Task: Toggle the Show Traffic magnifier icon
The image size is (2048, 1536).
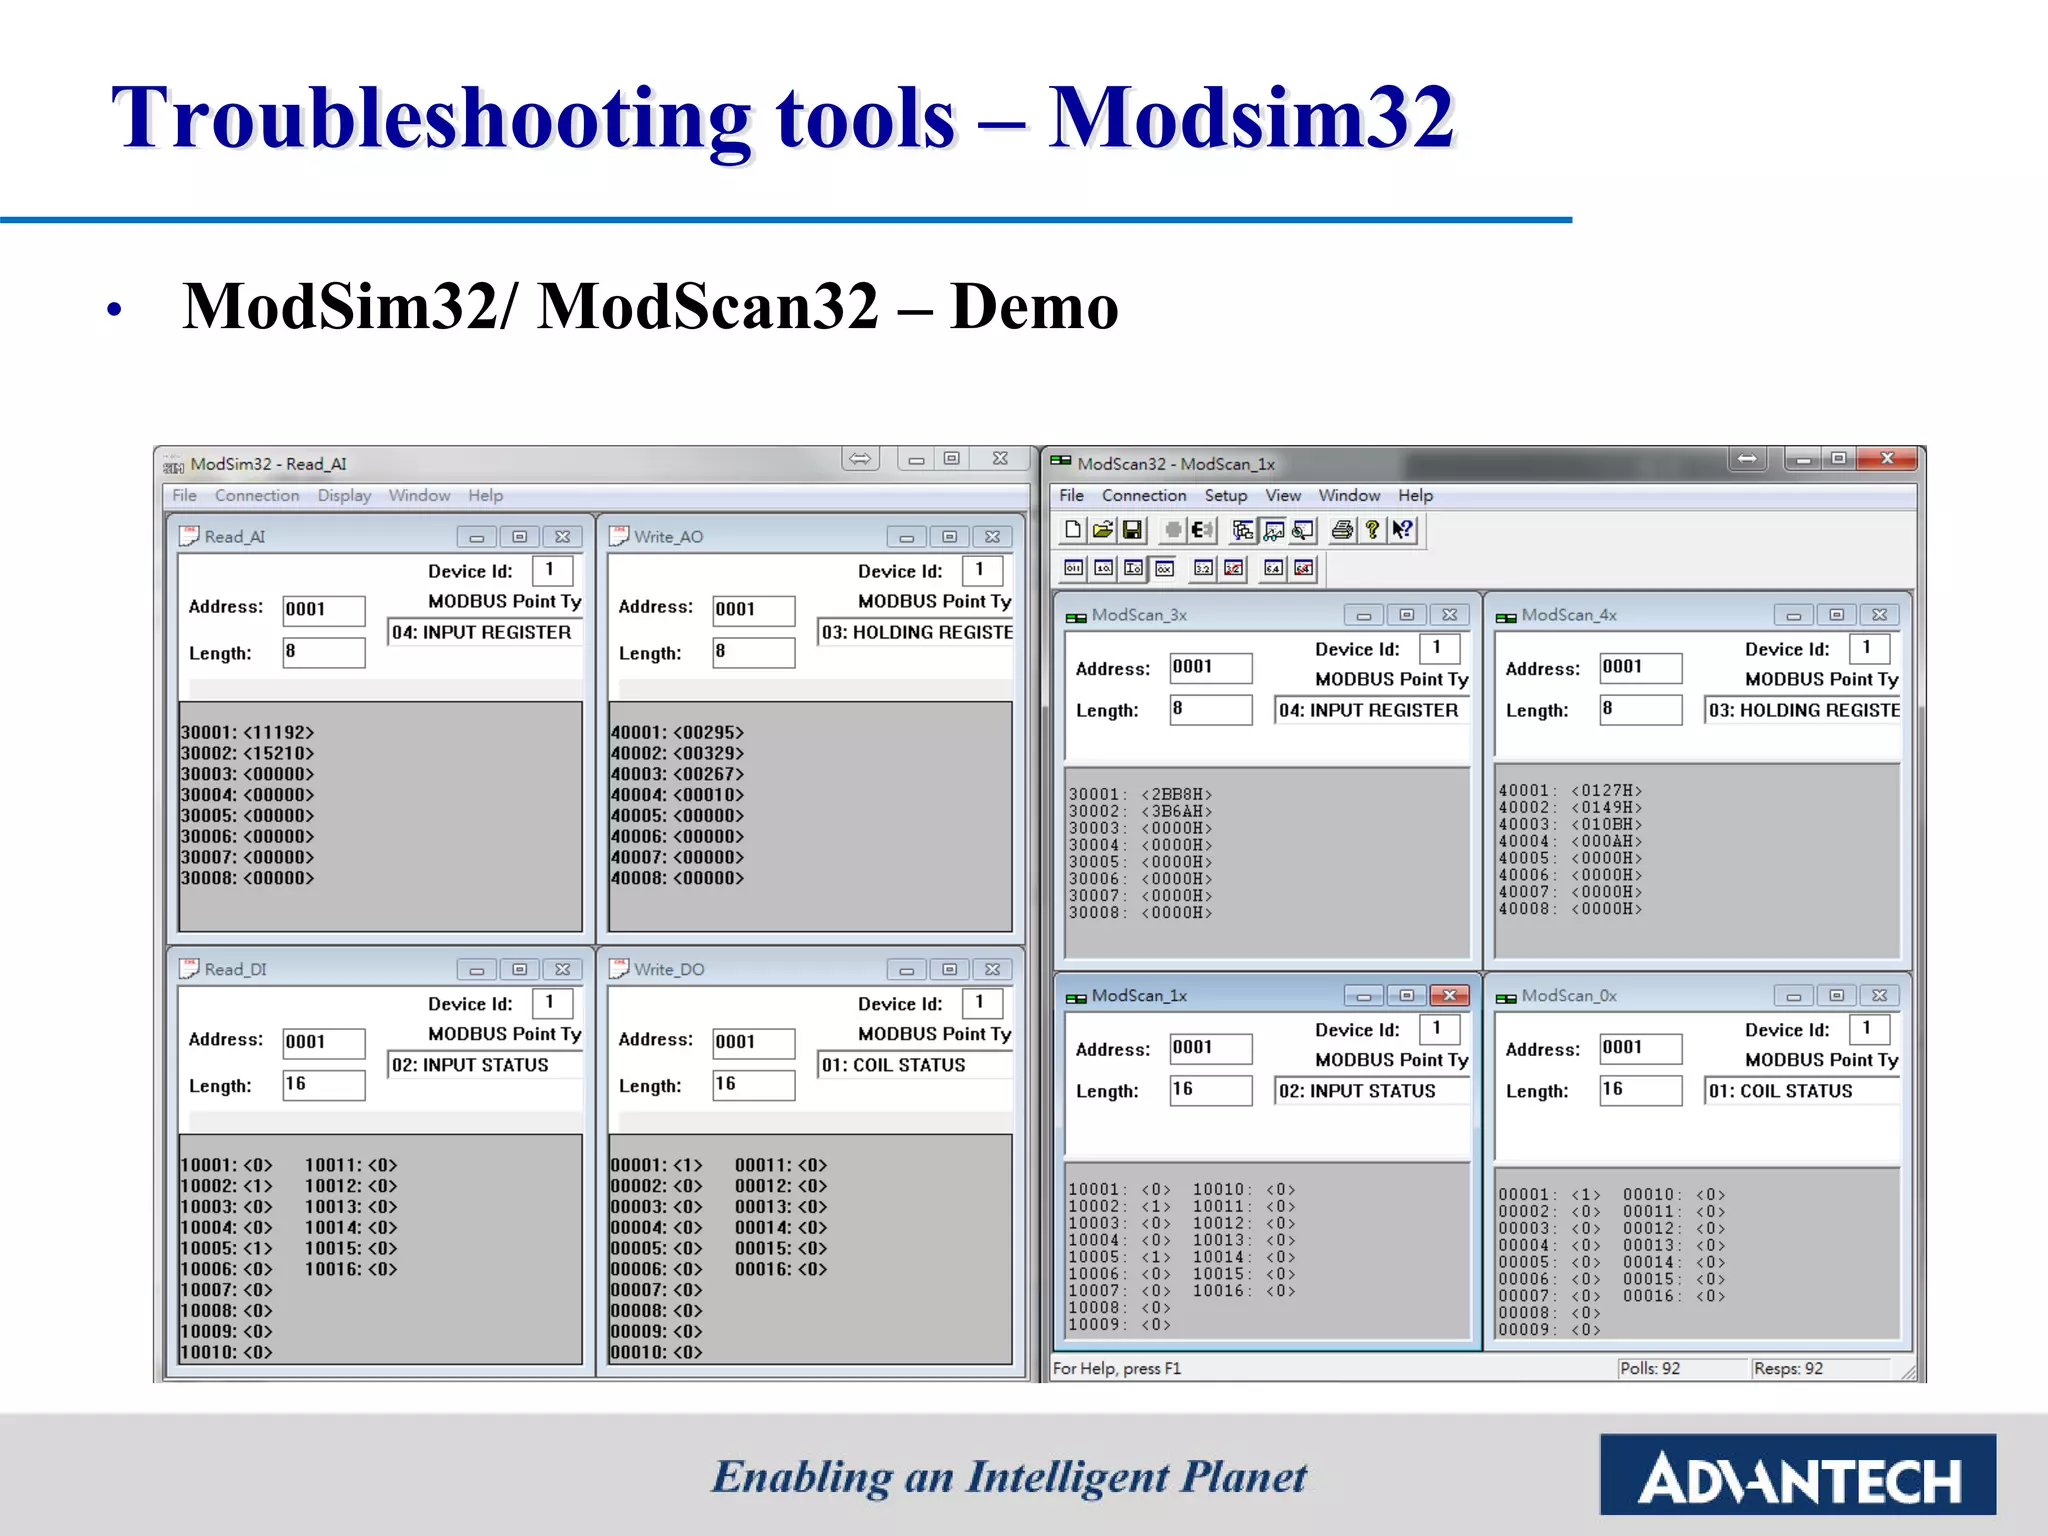Action: (x=1303, y=529)
